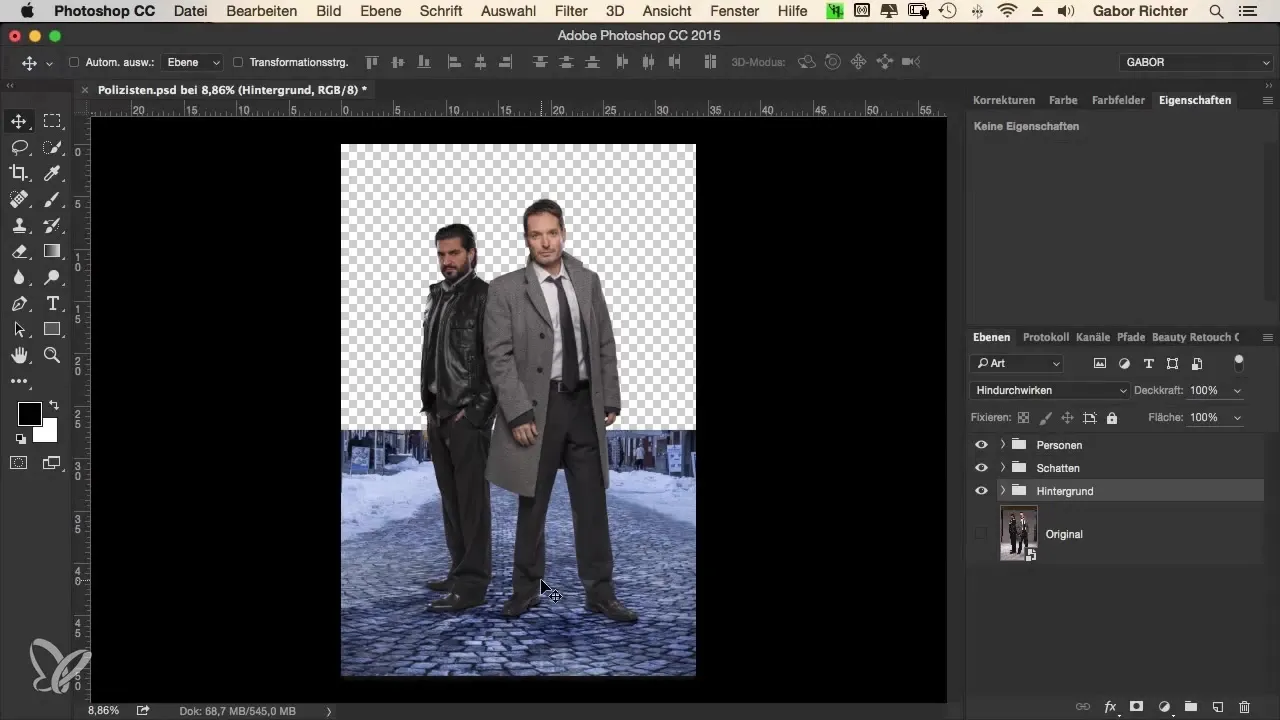Click the background color swatch
This screenshot has height=720, width=1280.
point(48,432)
